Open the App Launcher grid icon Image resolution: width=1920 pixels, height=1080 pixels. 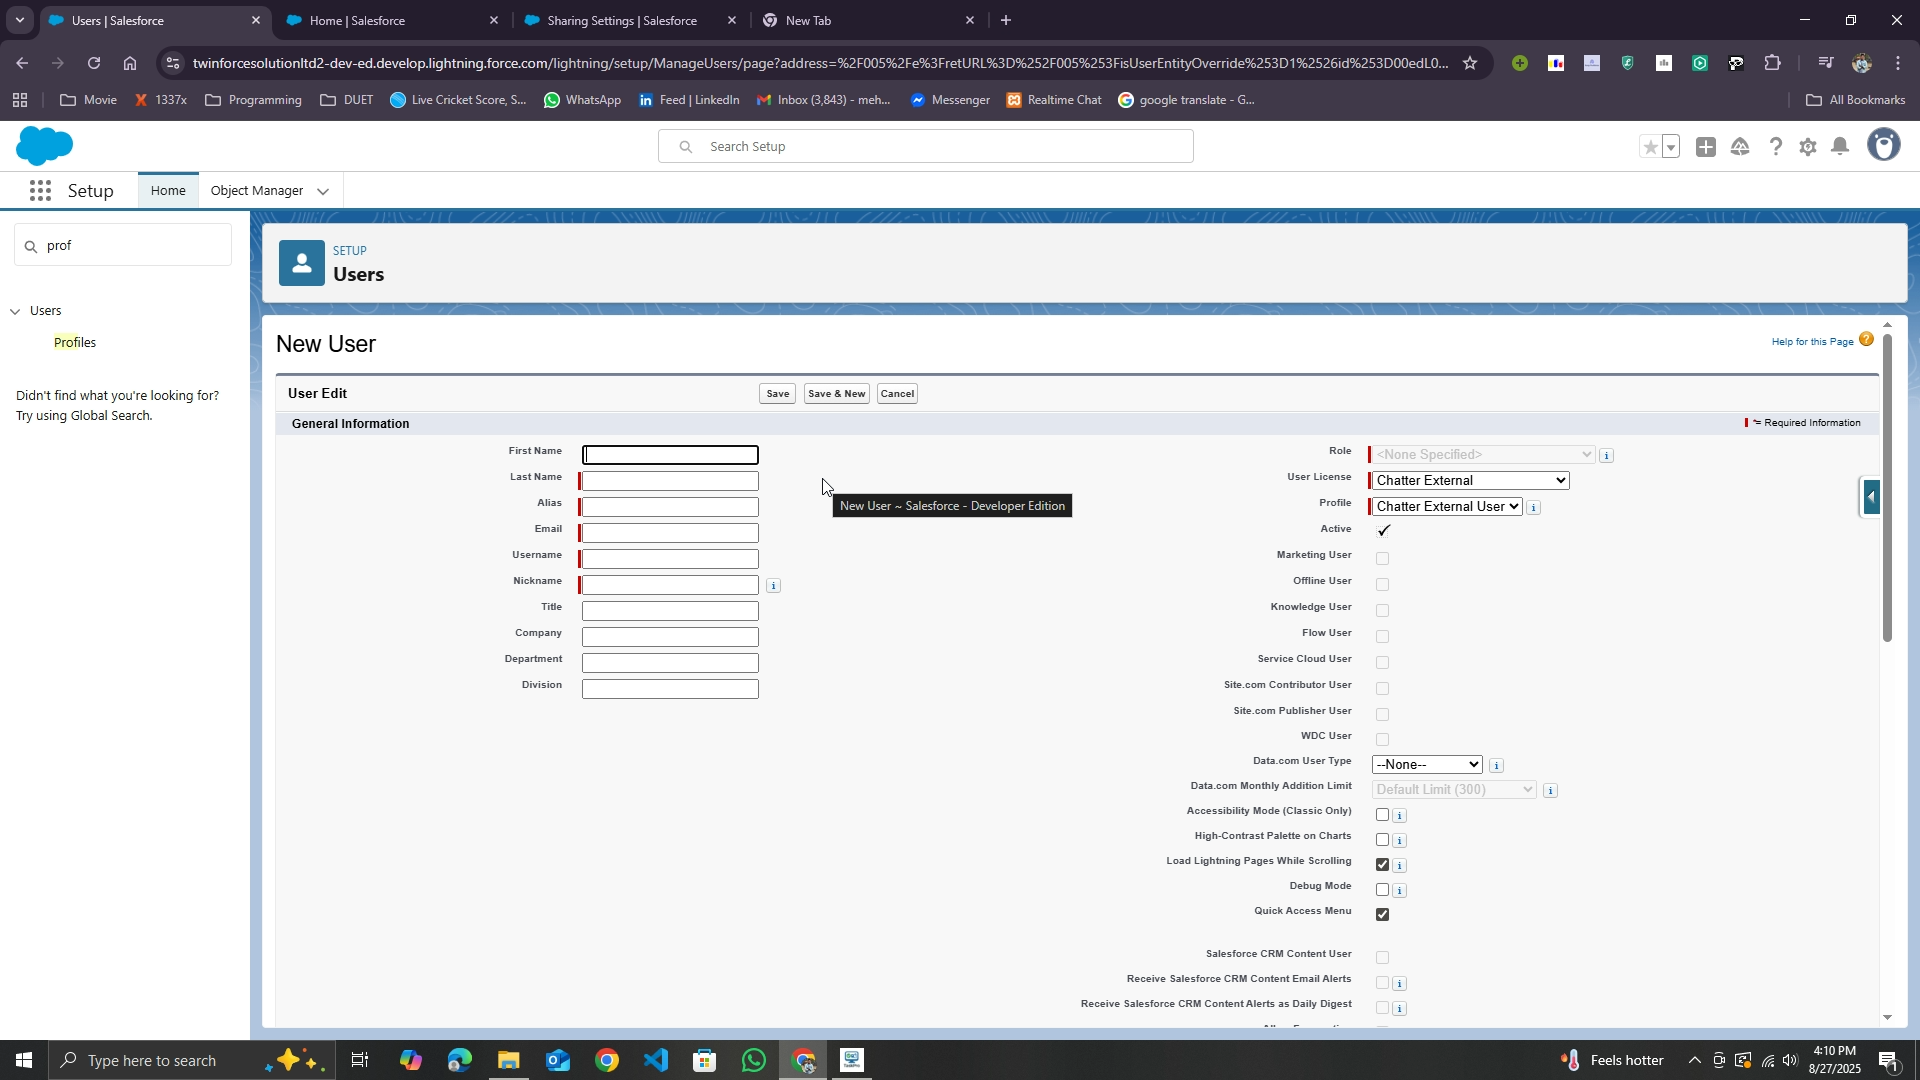40,191
